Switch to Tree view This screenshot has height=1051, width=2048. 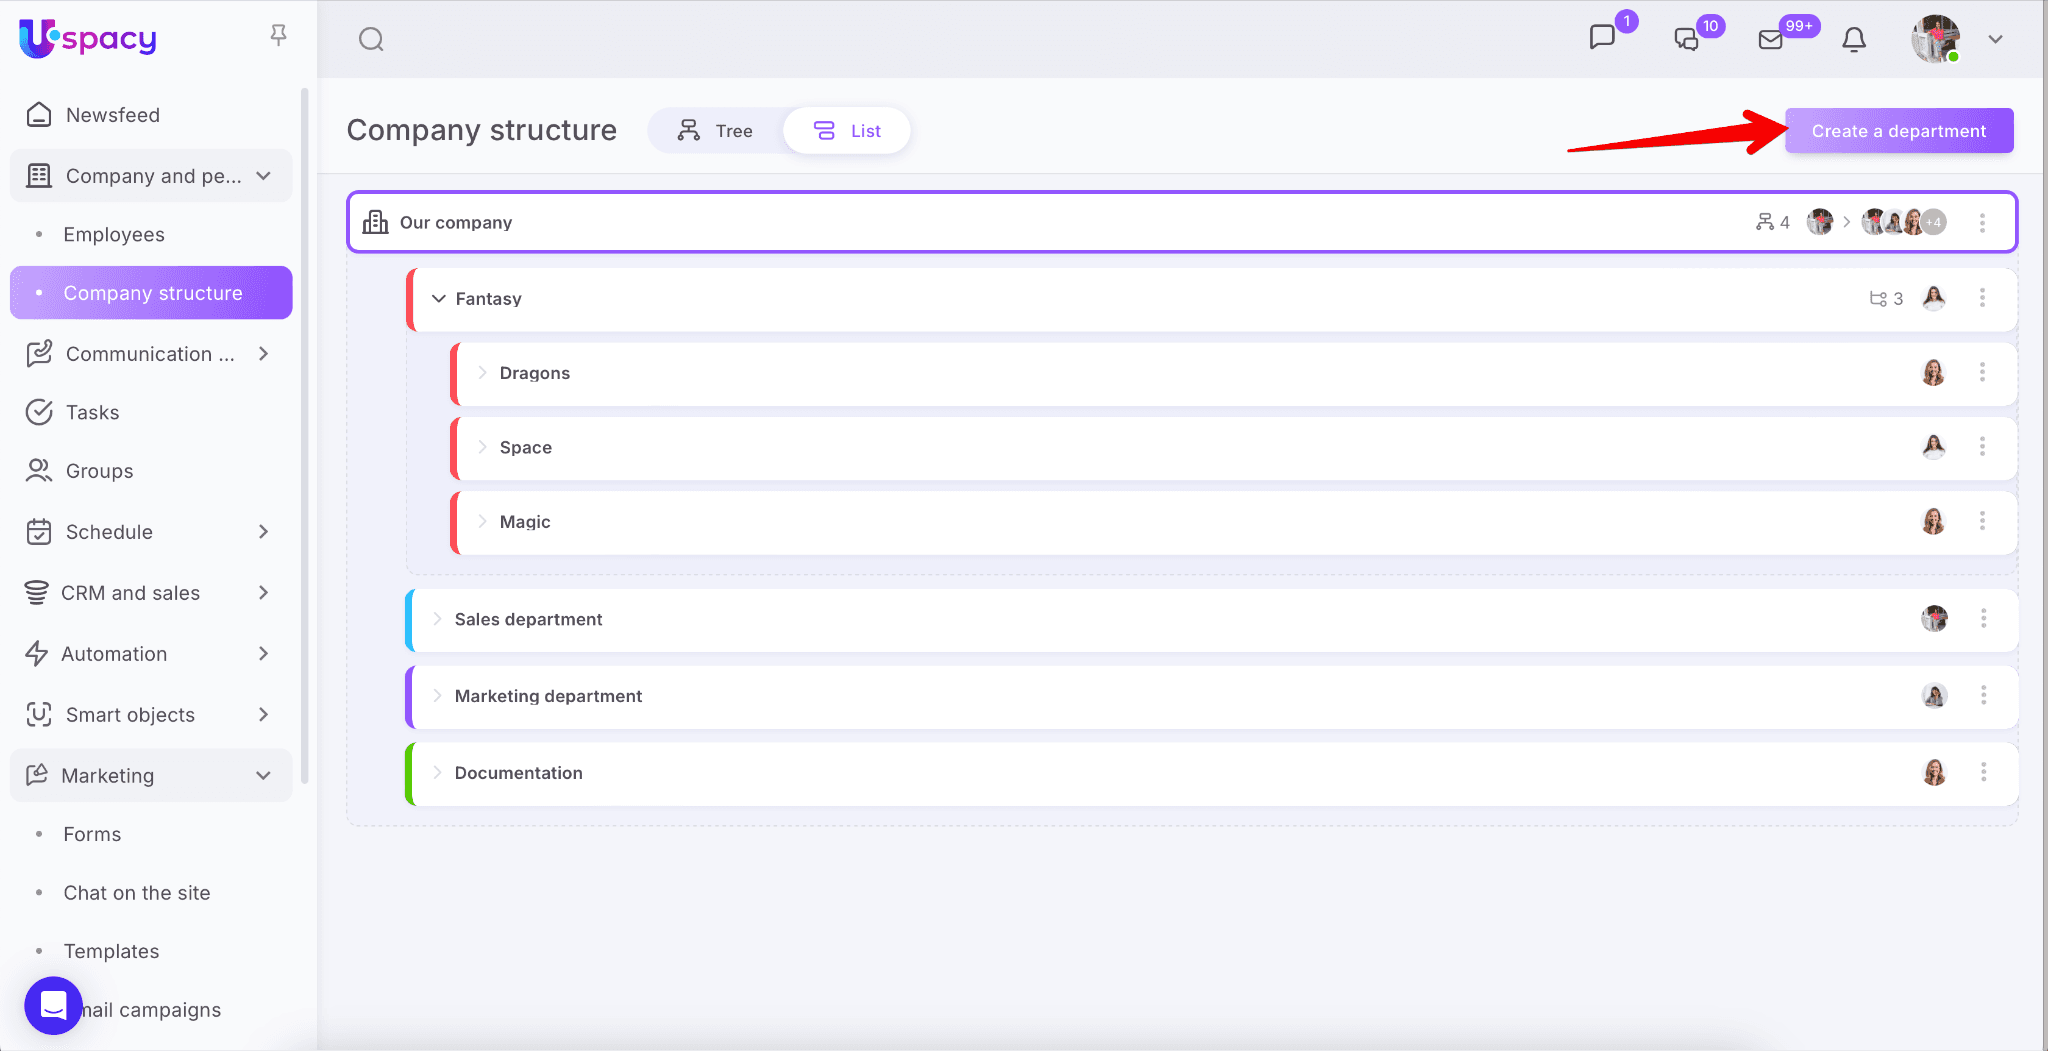(x=715, y=131)
